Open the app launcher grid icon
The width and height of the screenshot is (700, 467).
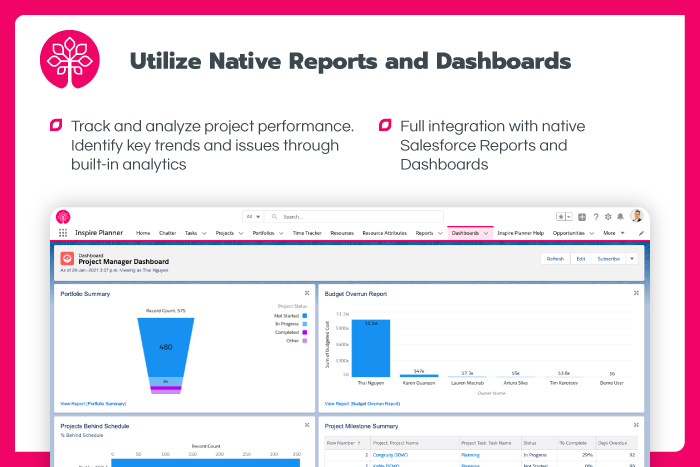63,233
